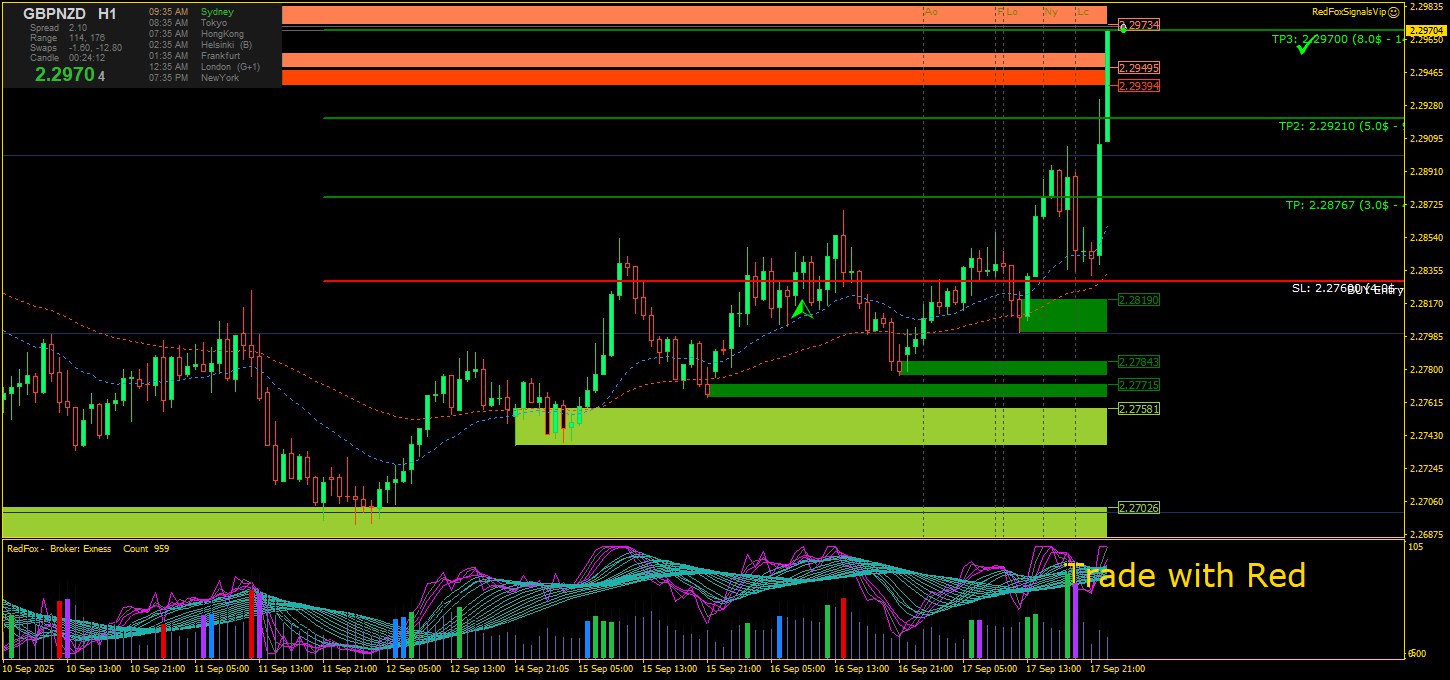Click the 2.28190 demand zone label
This screenshot has height=680, width=1450.
point(1139,300)
